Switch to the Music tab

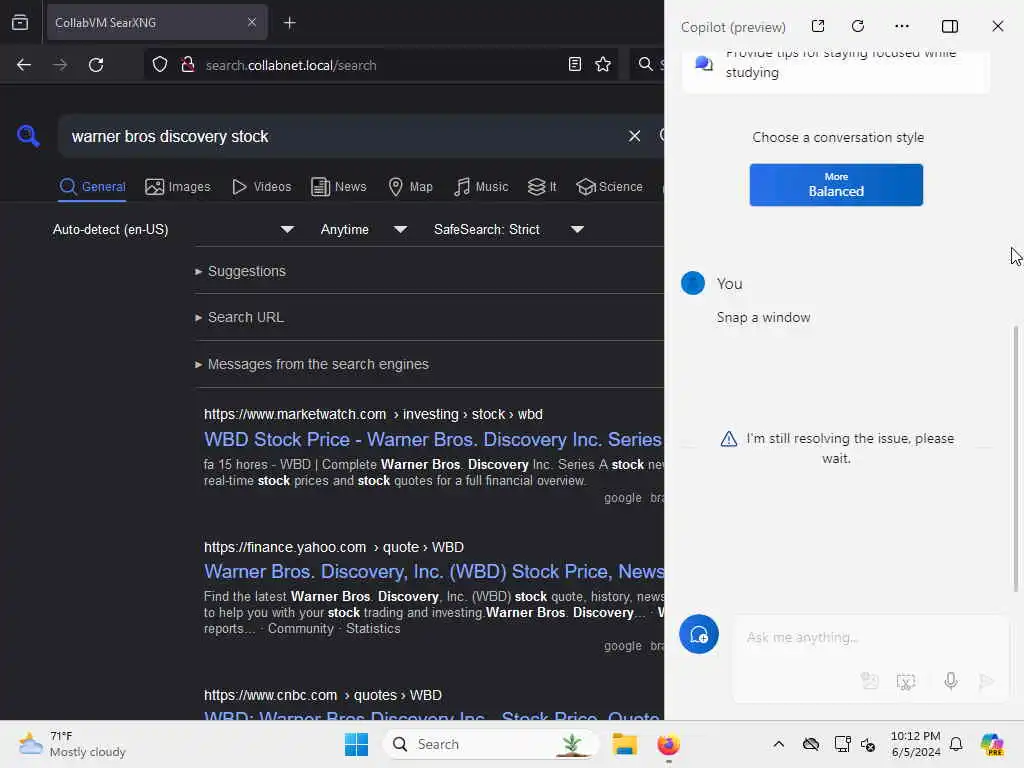481,187
